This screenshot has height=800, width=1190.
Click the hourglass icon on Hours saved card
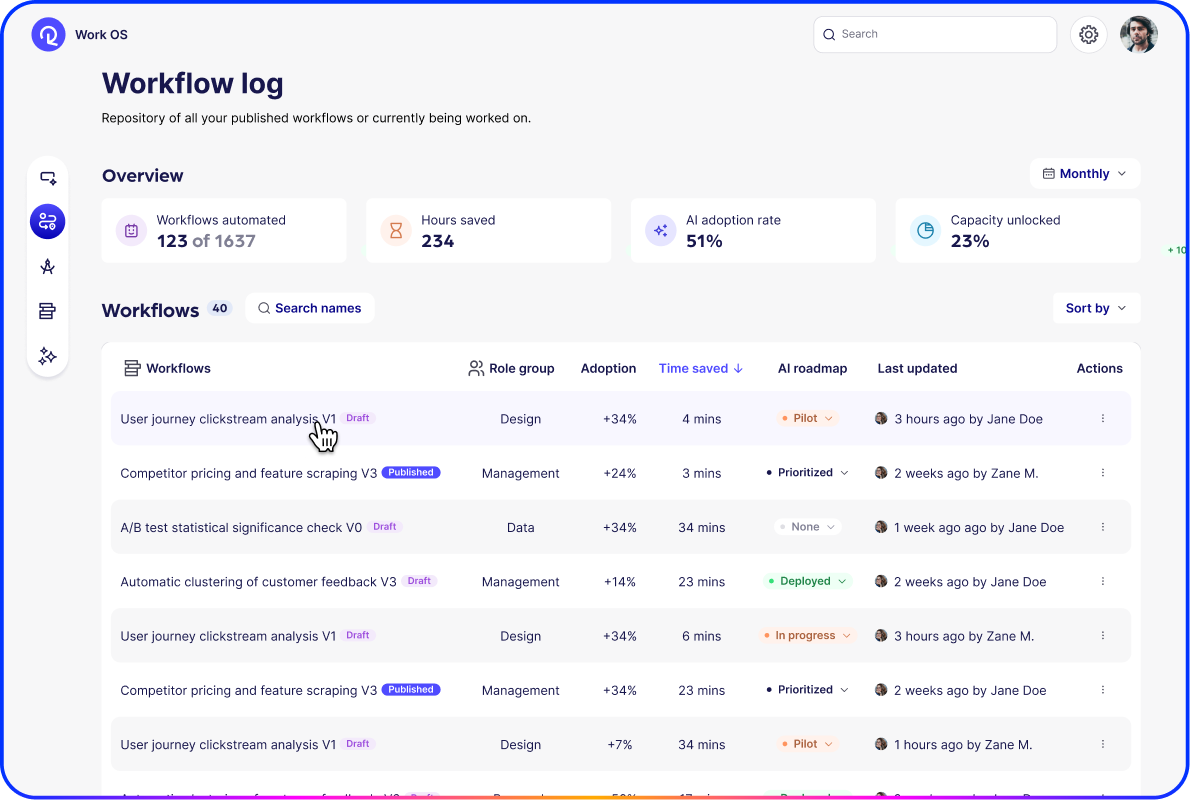[x=396, y=230]
